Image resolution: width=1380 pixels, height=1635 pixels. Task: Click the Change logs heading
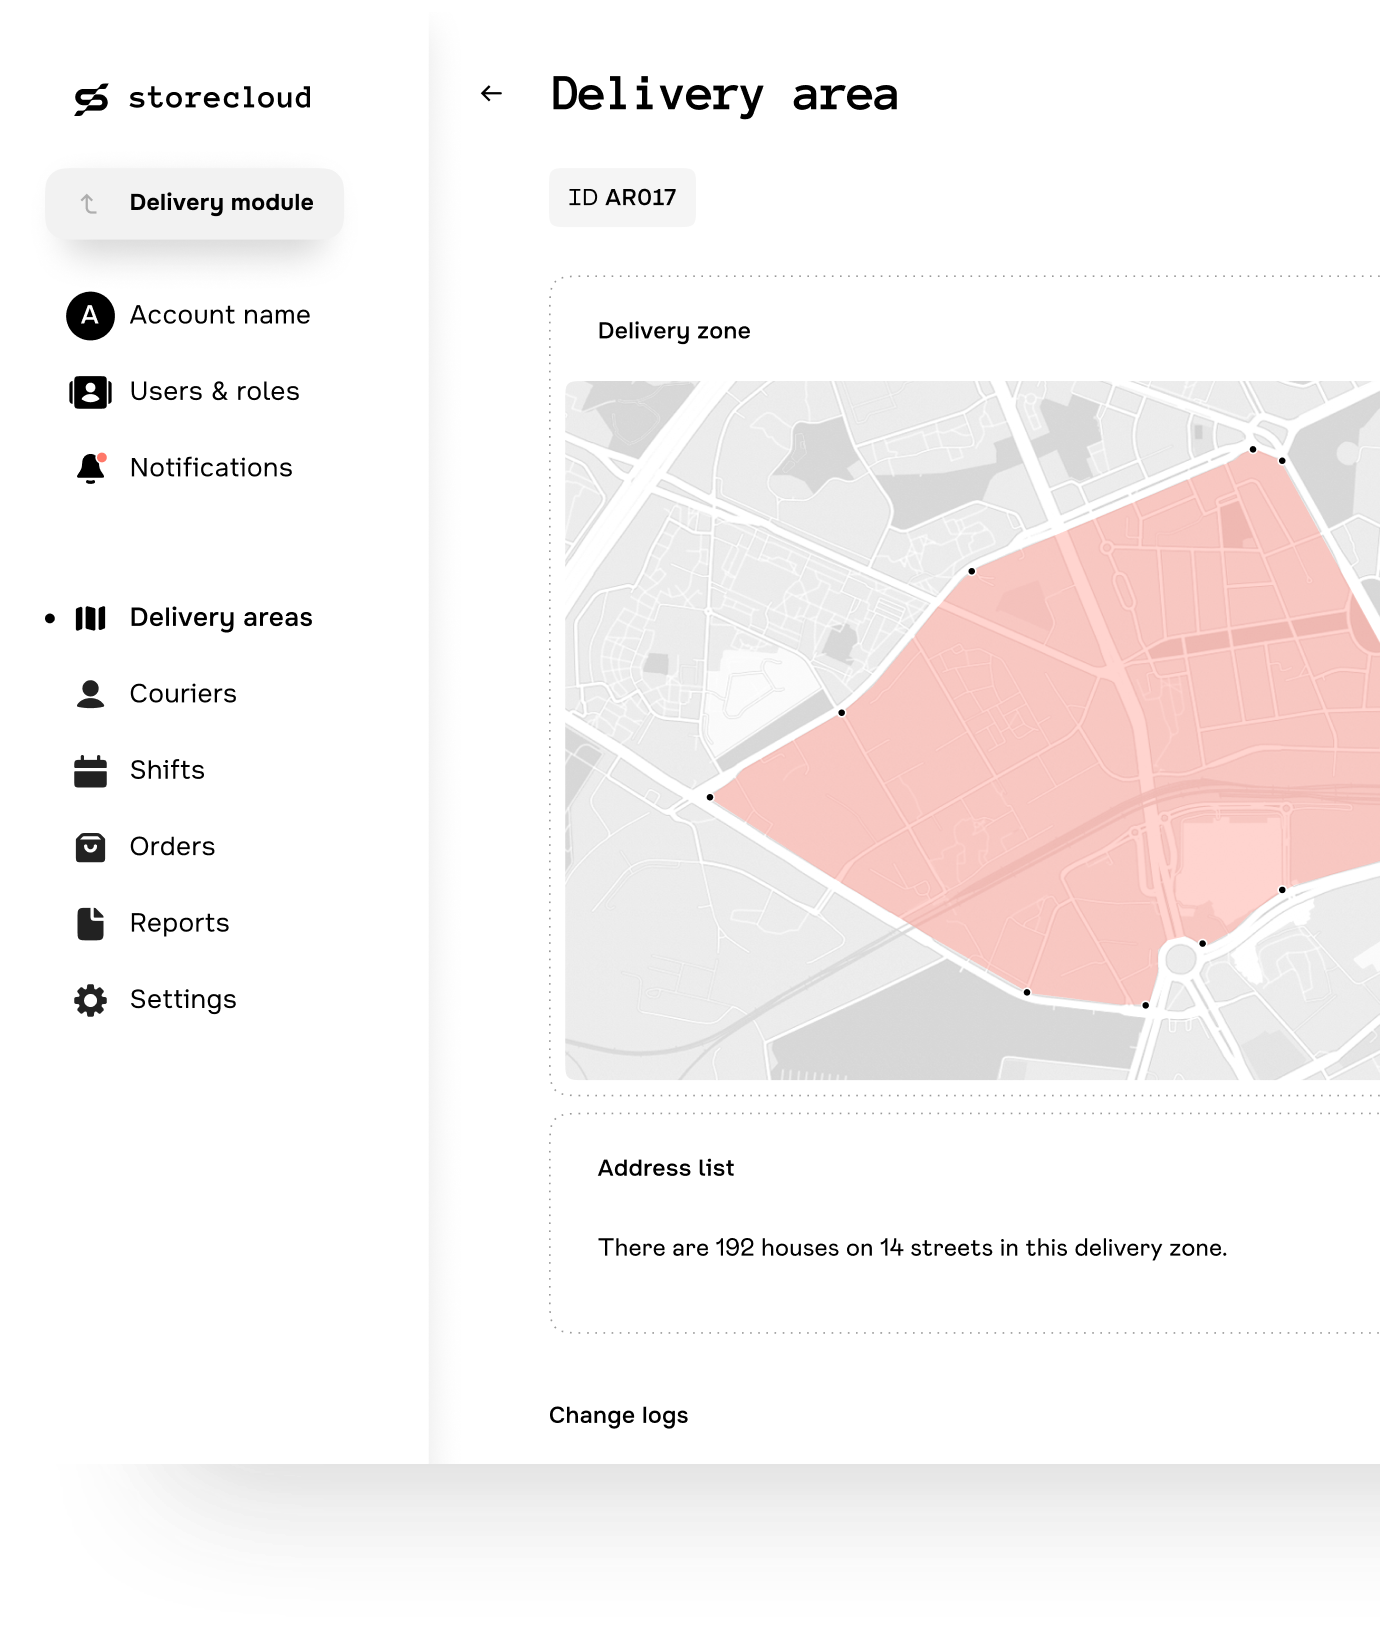pyautogui.click(x=619, y=1416)
